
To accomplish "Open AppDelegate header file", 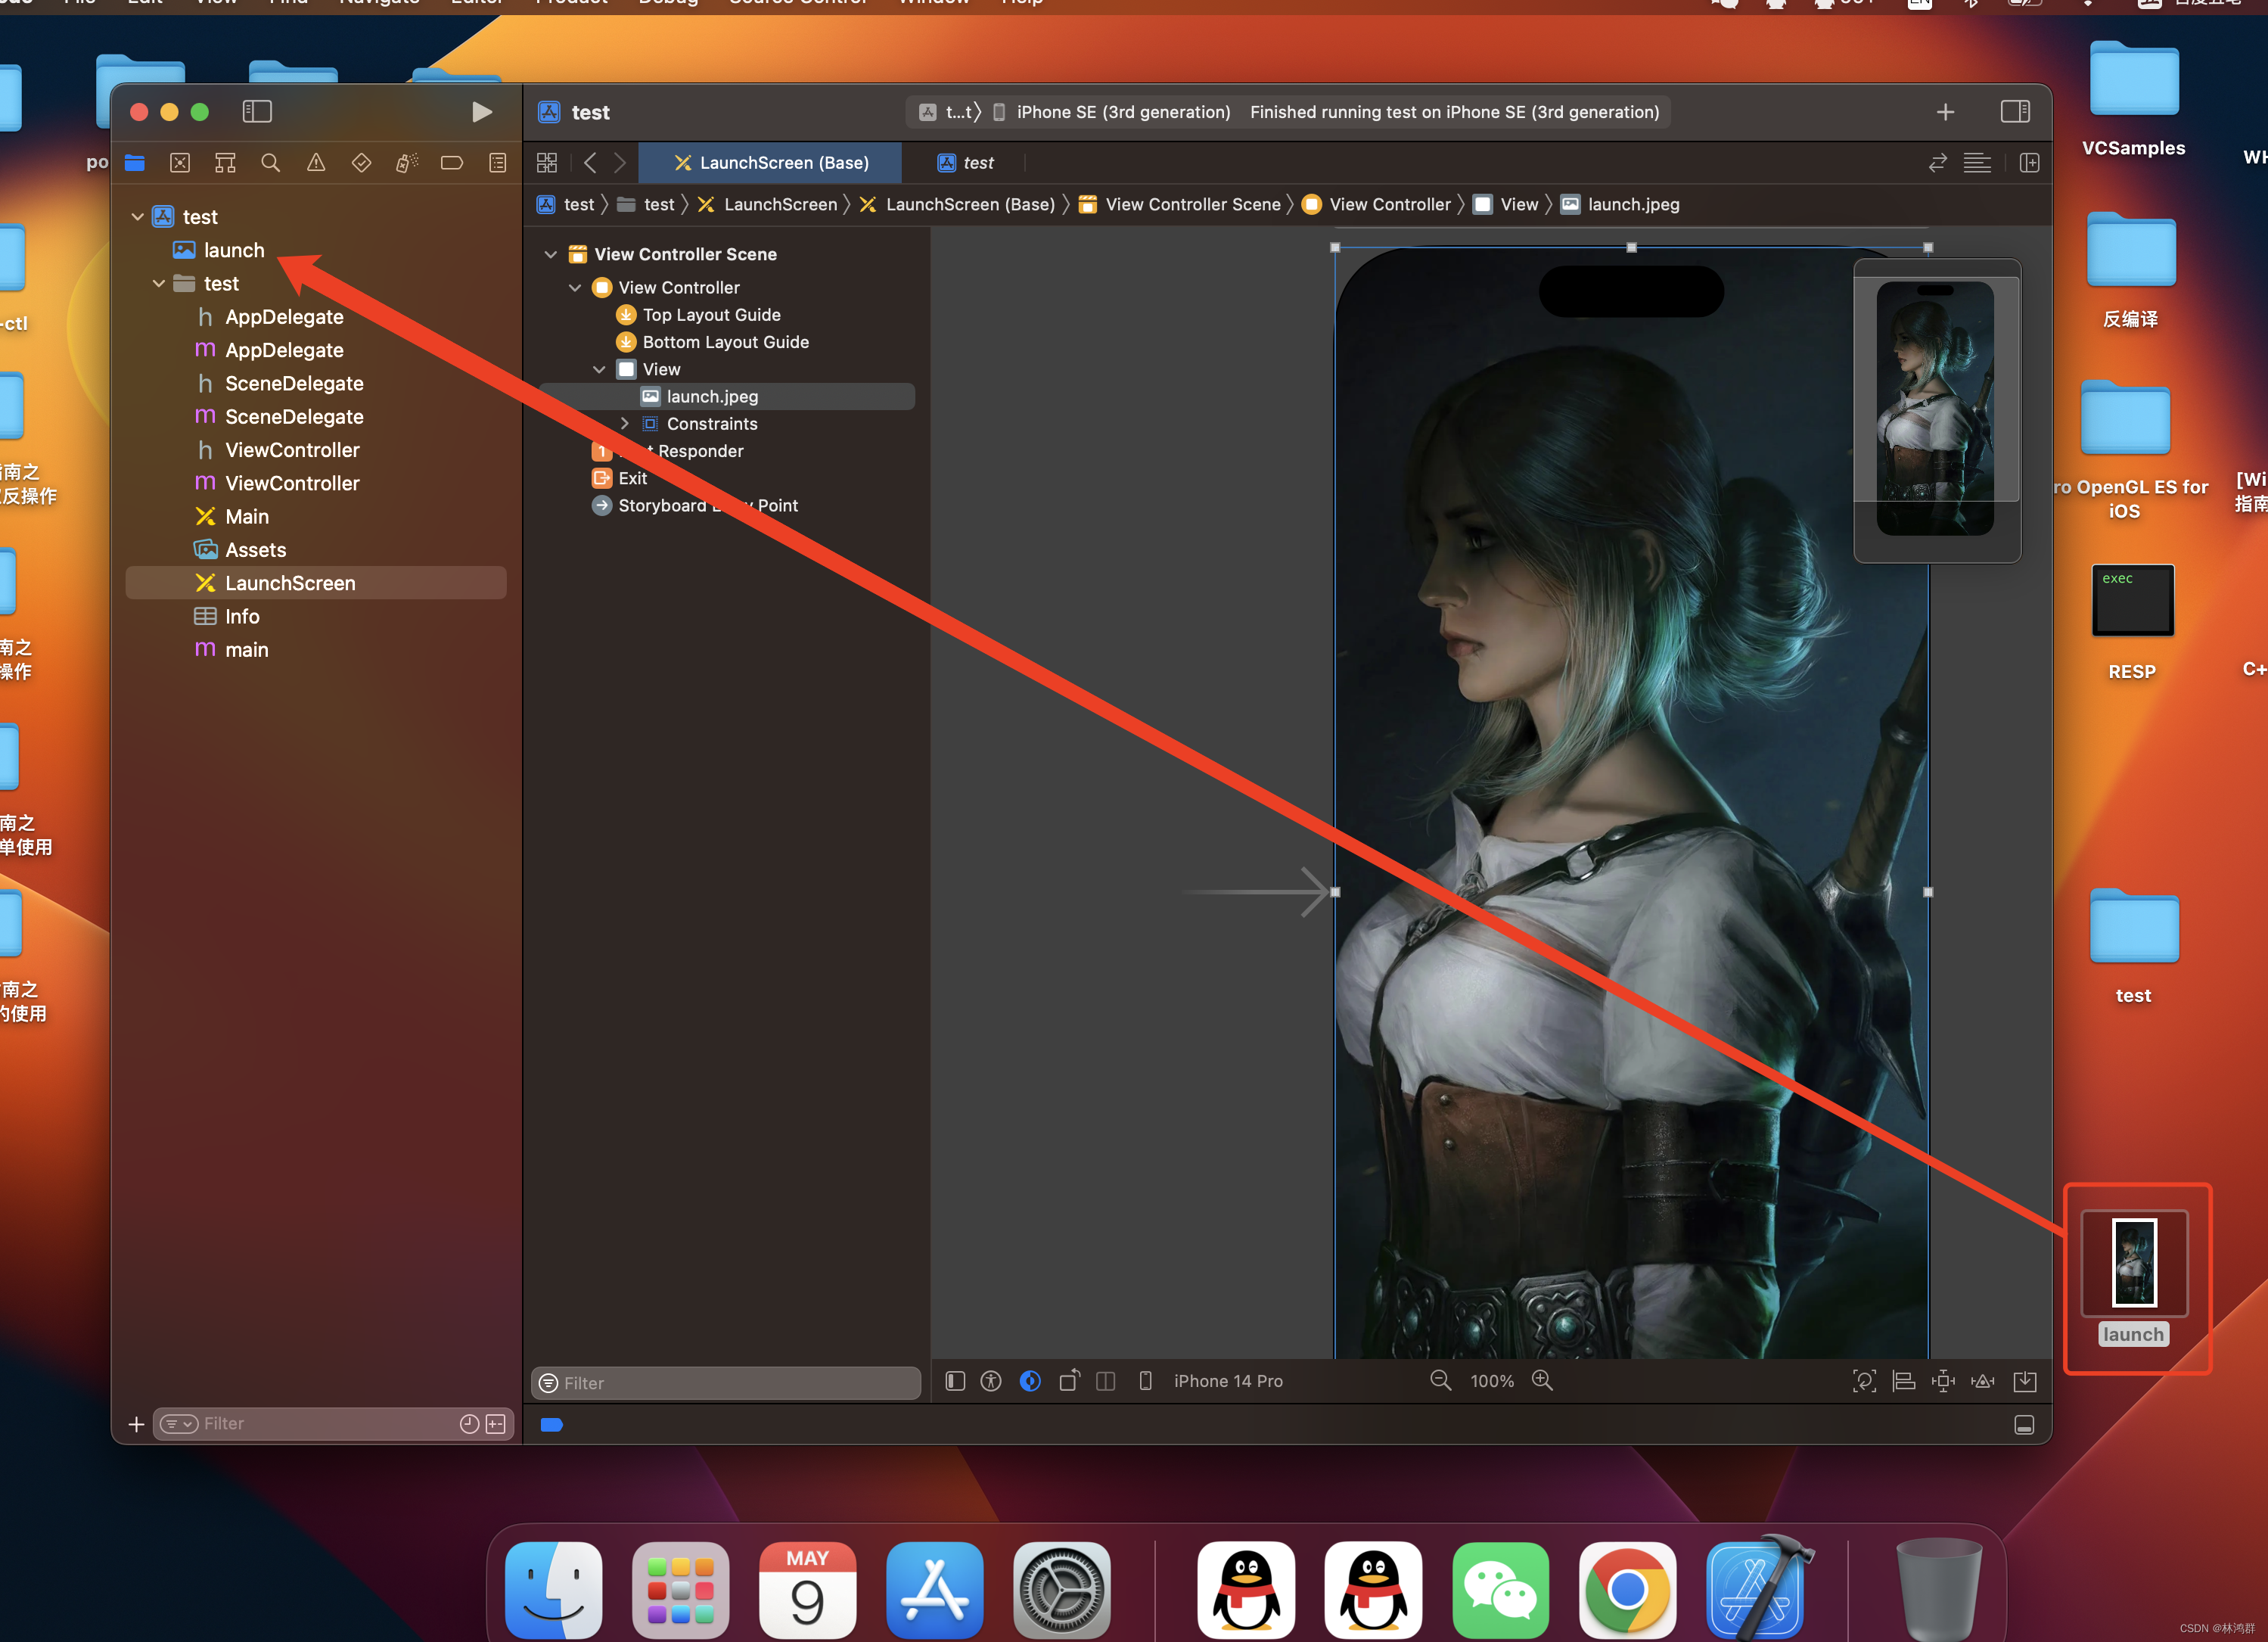I will tap(284, 317).
